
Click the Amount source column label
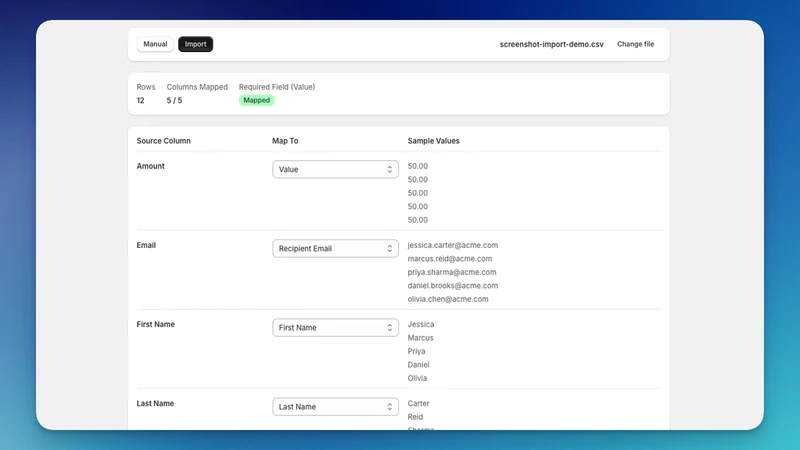(x=151, y=166)
